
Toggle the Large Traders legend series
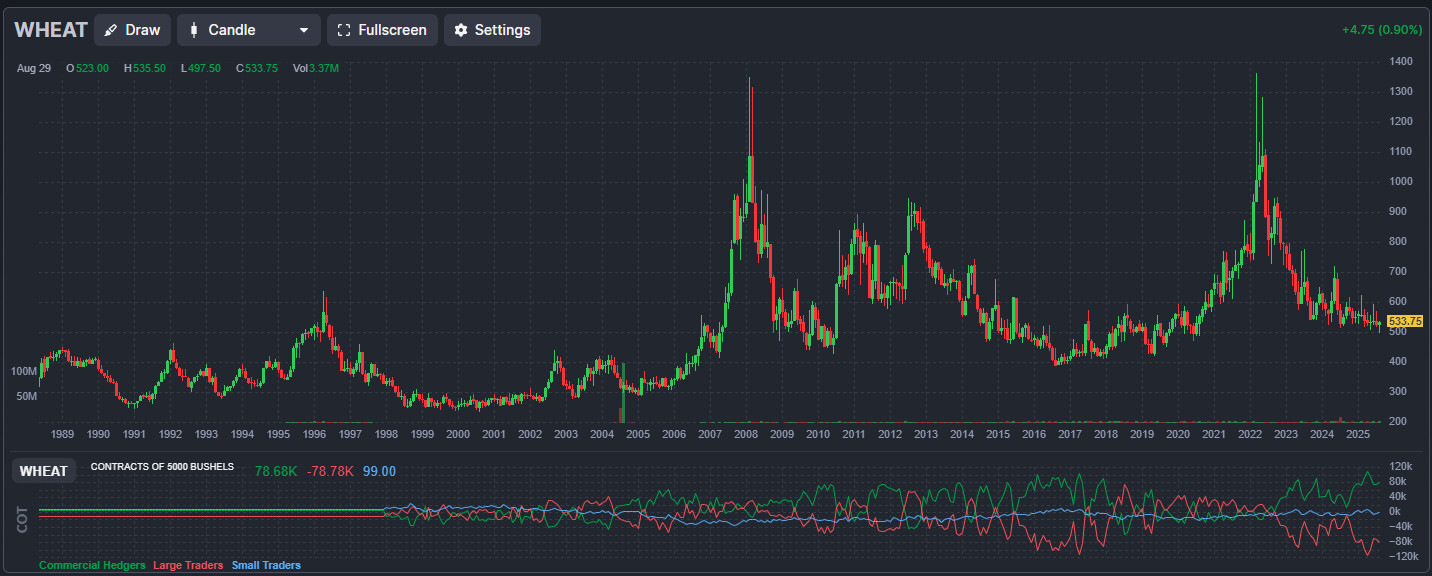[188, 565]
